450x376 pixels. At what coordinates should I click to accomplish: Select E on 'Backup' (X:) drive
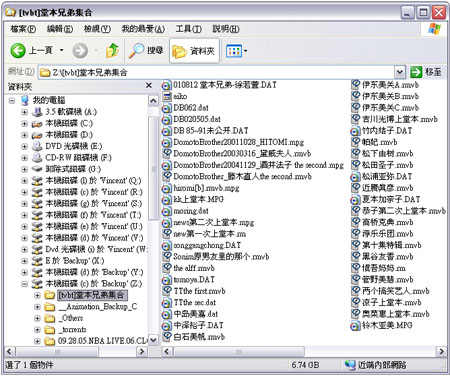pos(74,261)
